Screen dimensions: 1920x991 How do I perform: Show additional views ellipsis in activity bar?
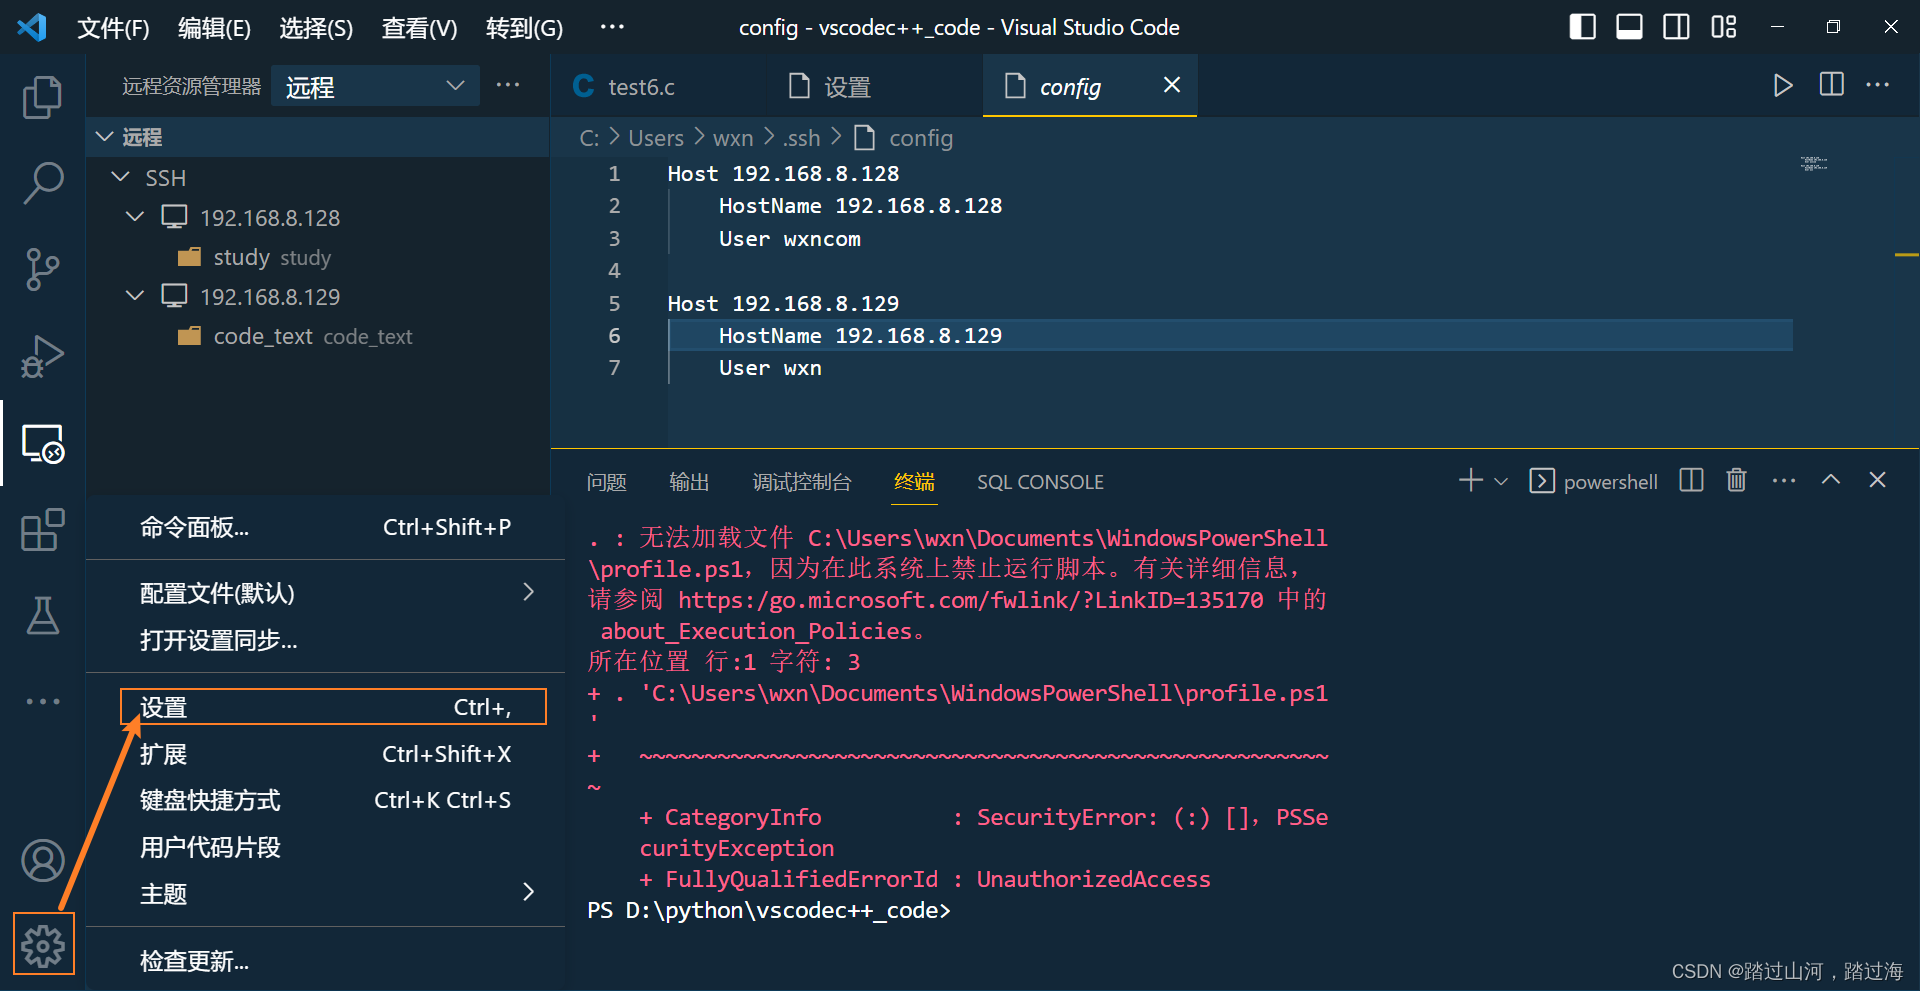[x=42, y=701]
